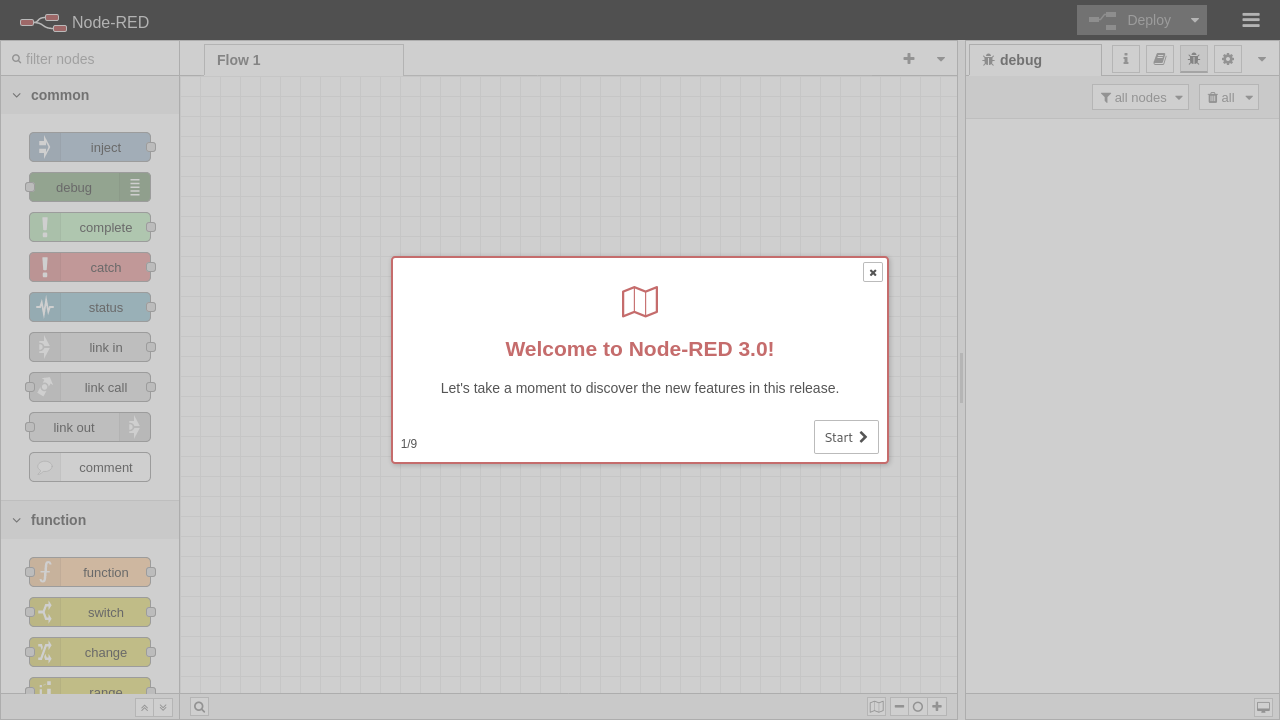This screenshot has width=1280, height=720.
Task: Select the catch node in palette
Action: tap(90, 267)
